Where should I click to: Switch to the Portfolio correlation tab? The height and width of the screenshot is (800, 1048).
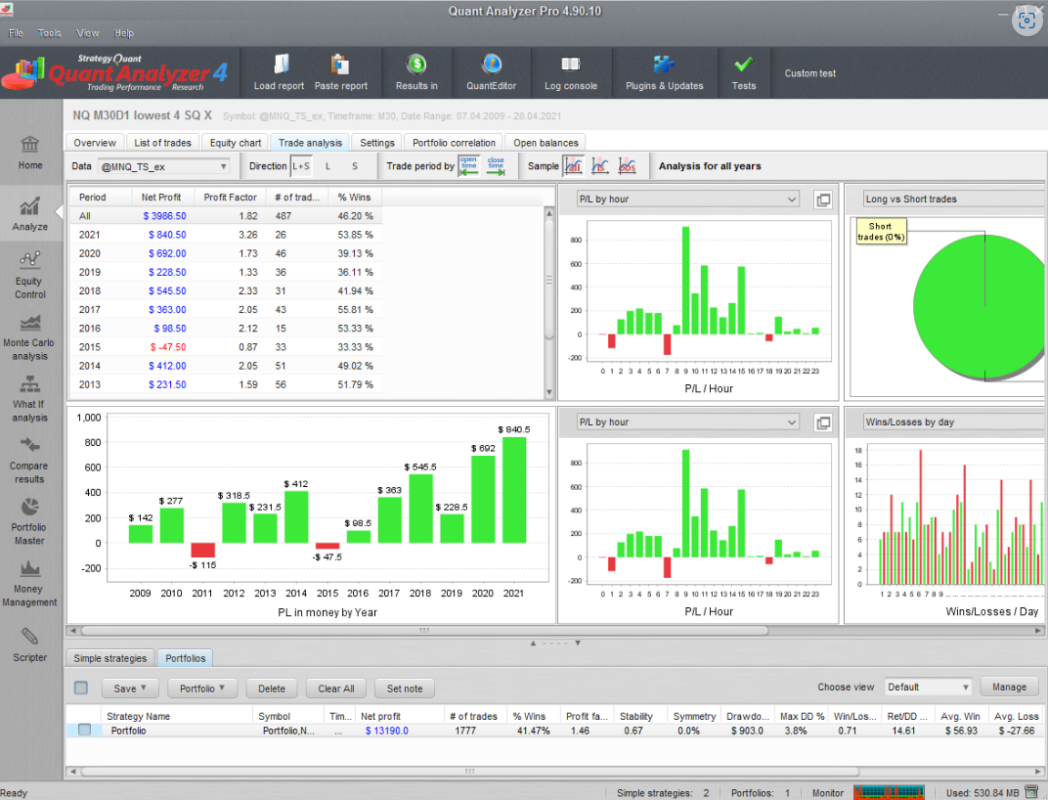453,142
